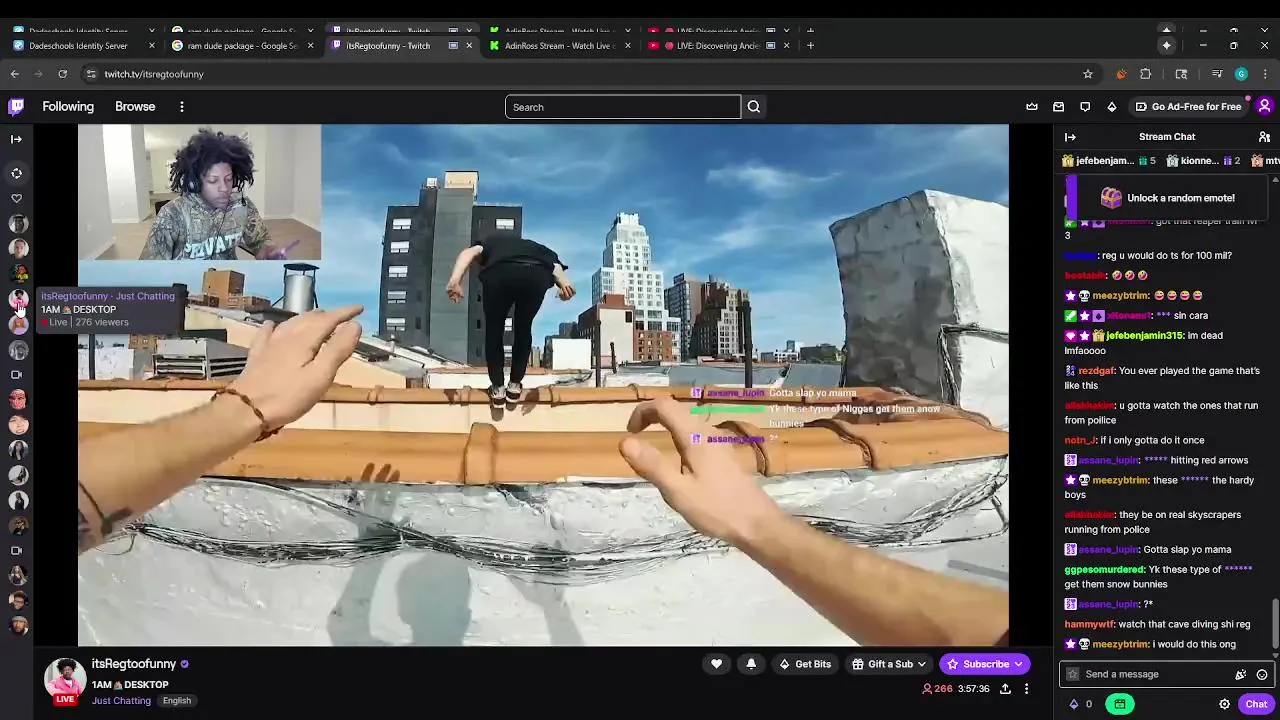This screenshot has width=1280, height=720.
Task: Click the green channel rewards button
Action: click(1119, 704)
